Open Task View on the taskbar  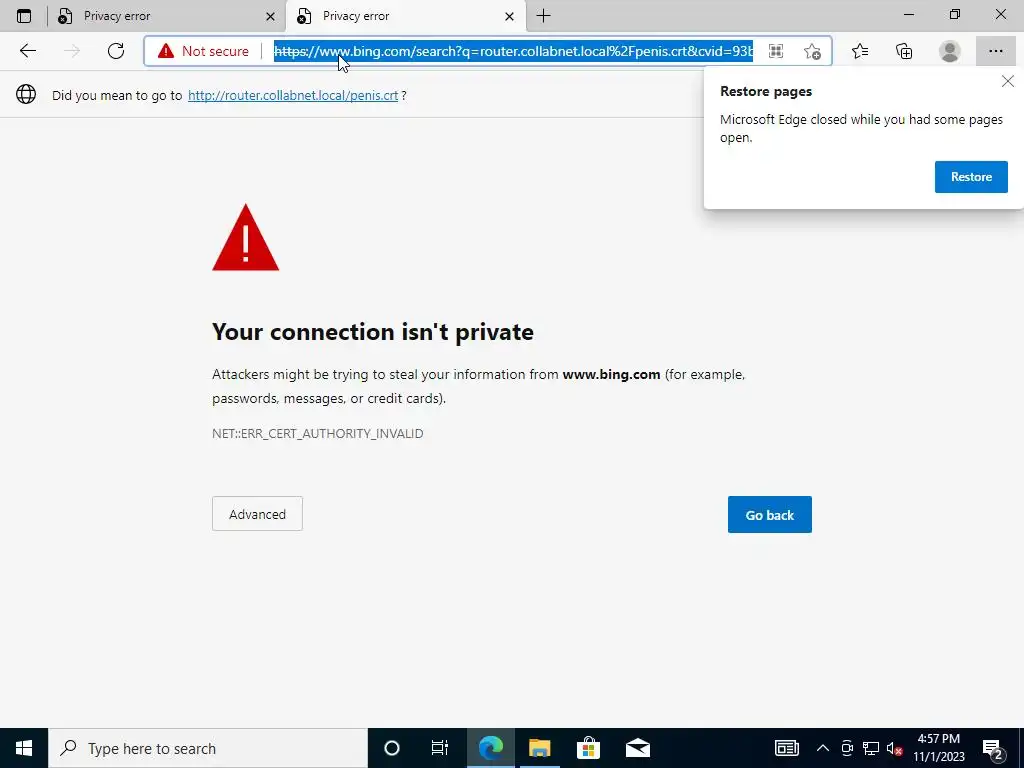(440, 748)
